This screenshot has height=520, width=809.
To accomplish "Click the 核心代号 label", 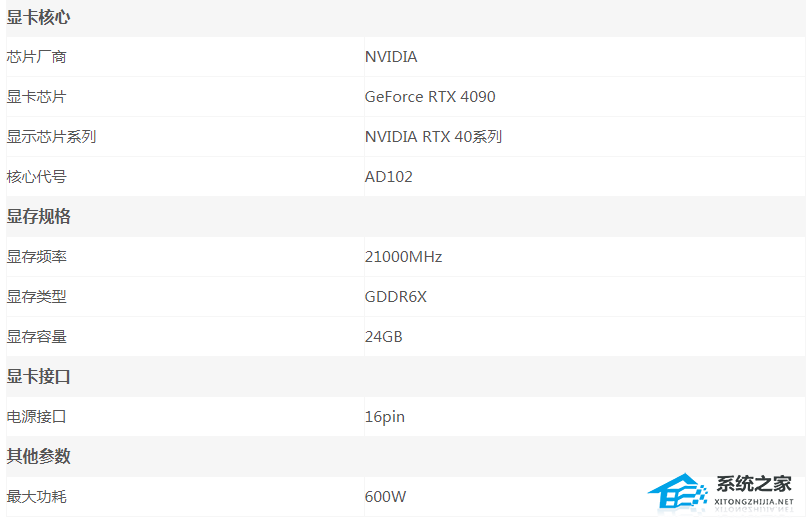I will (36, 177).
